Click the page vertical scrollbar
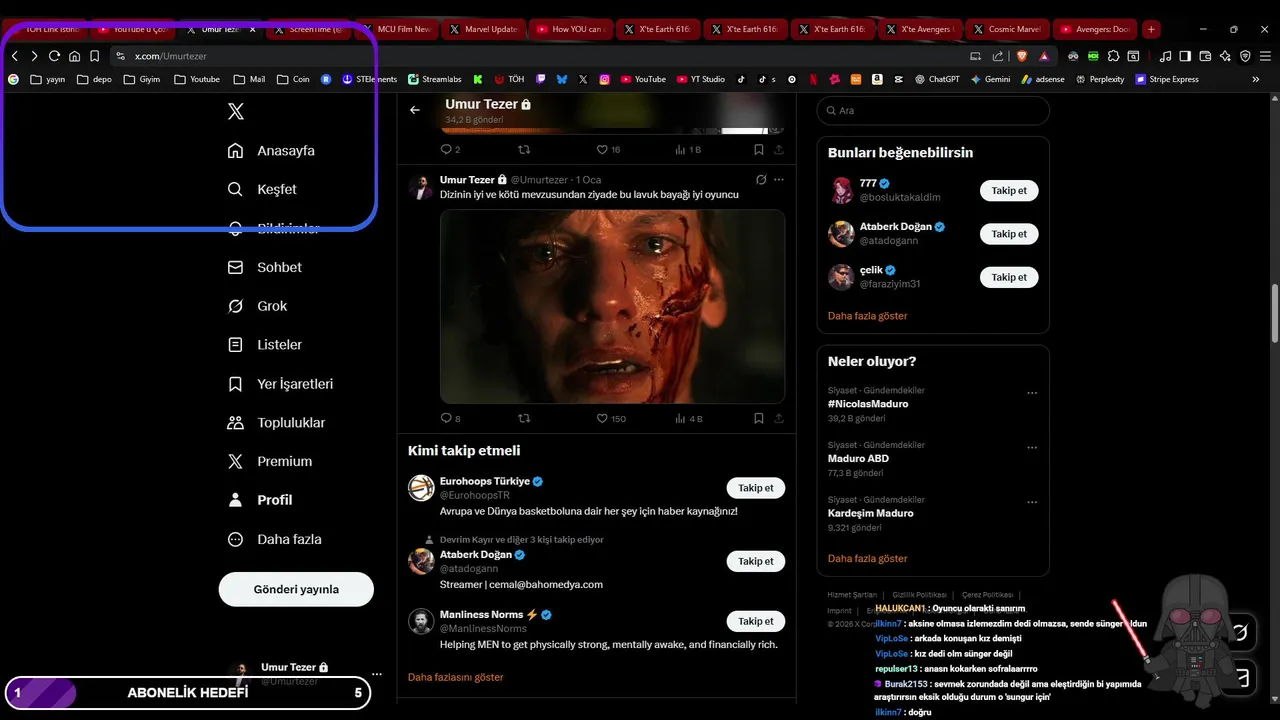The image size is (1280, 720). point(1274,313)
